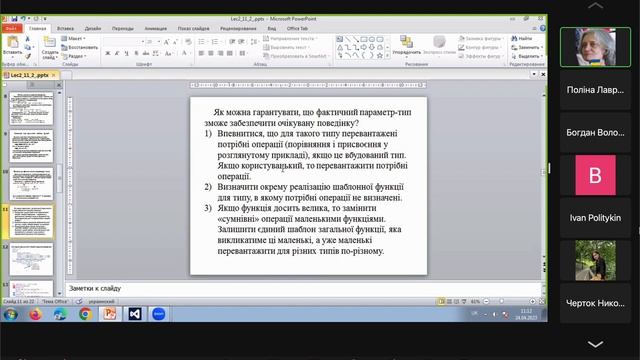Click the Increase Indent icon
The image size is (640, 360).
241,42
